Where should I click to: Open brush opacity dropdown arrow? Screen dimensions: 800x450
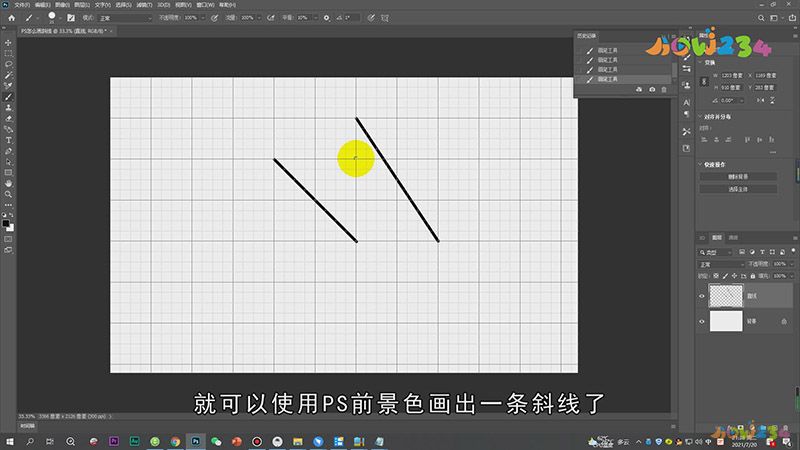203,18
